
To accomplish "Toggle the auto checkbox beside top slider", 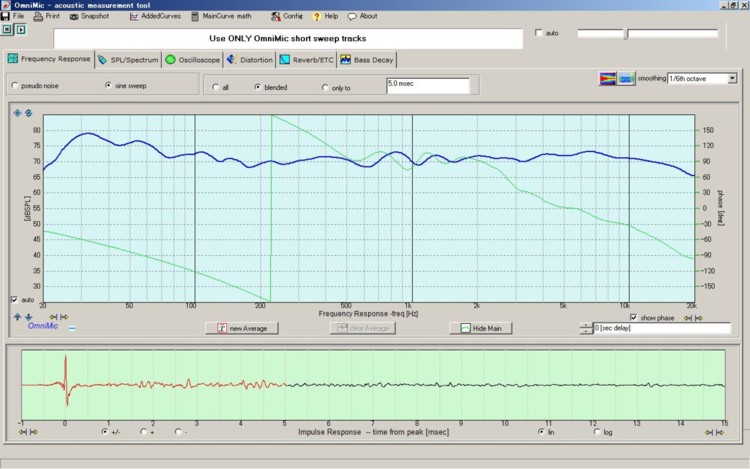I will (539, 33).
